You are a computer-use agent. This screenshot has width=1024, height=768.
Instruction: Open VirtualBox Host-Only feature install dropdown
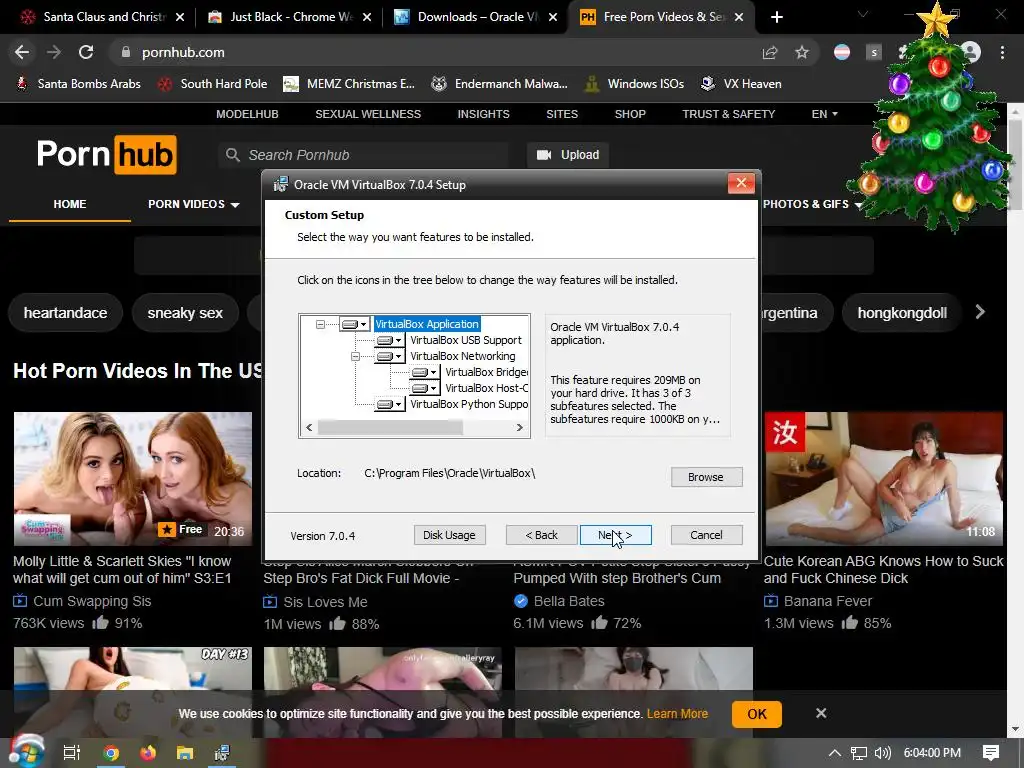[x=424, y=388]
